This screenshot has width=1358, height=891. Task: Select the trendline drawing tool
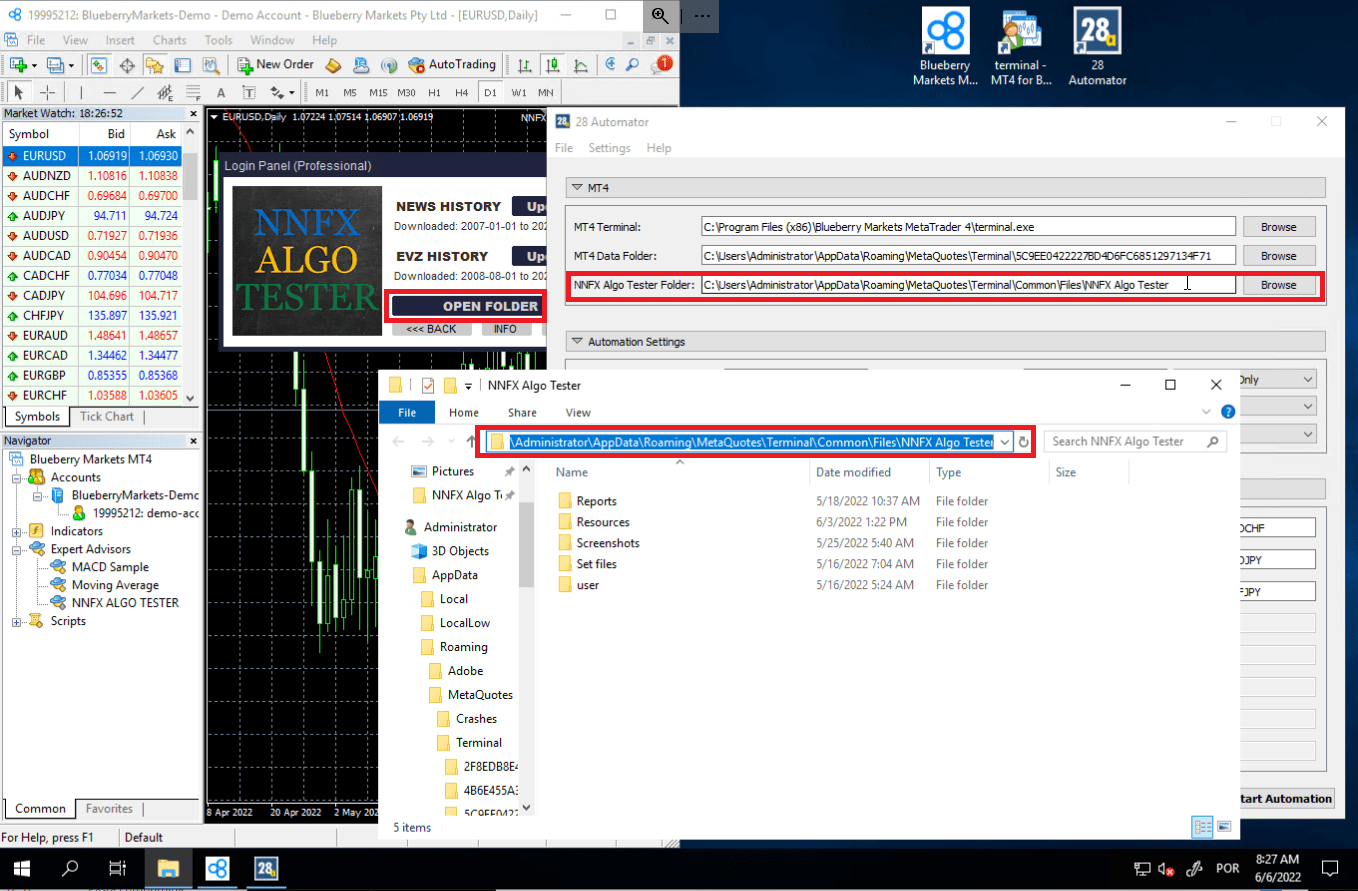138,93
